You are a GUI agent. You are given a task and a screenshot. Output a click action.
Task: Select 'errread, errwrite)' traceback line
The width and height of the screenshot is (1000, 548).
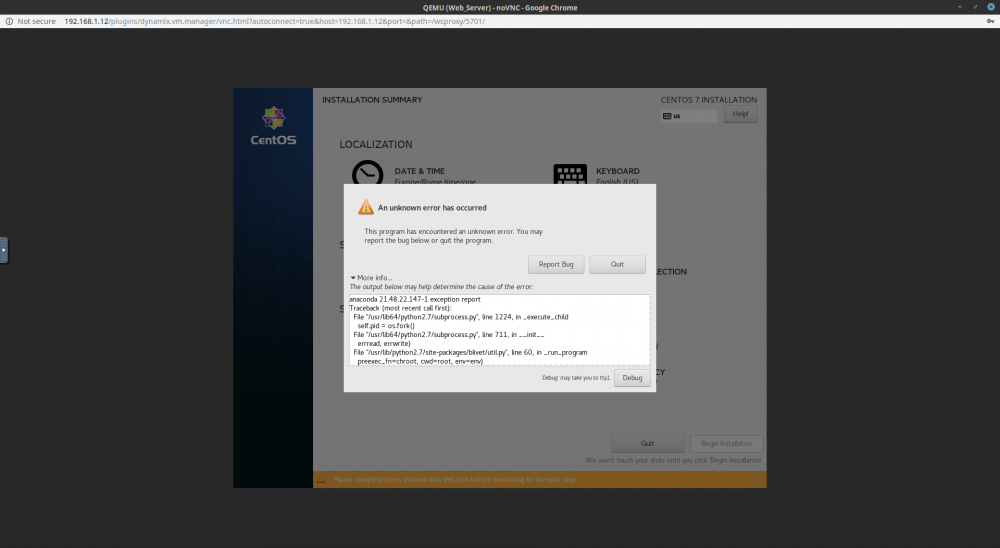click(384, 343)
